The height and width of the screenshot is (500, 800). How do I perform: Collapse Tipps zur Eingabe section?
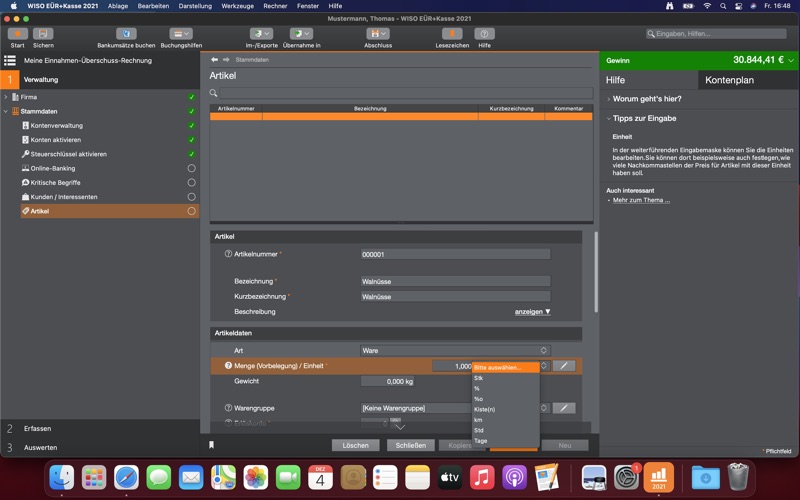644,118
